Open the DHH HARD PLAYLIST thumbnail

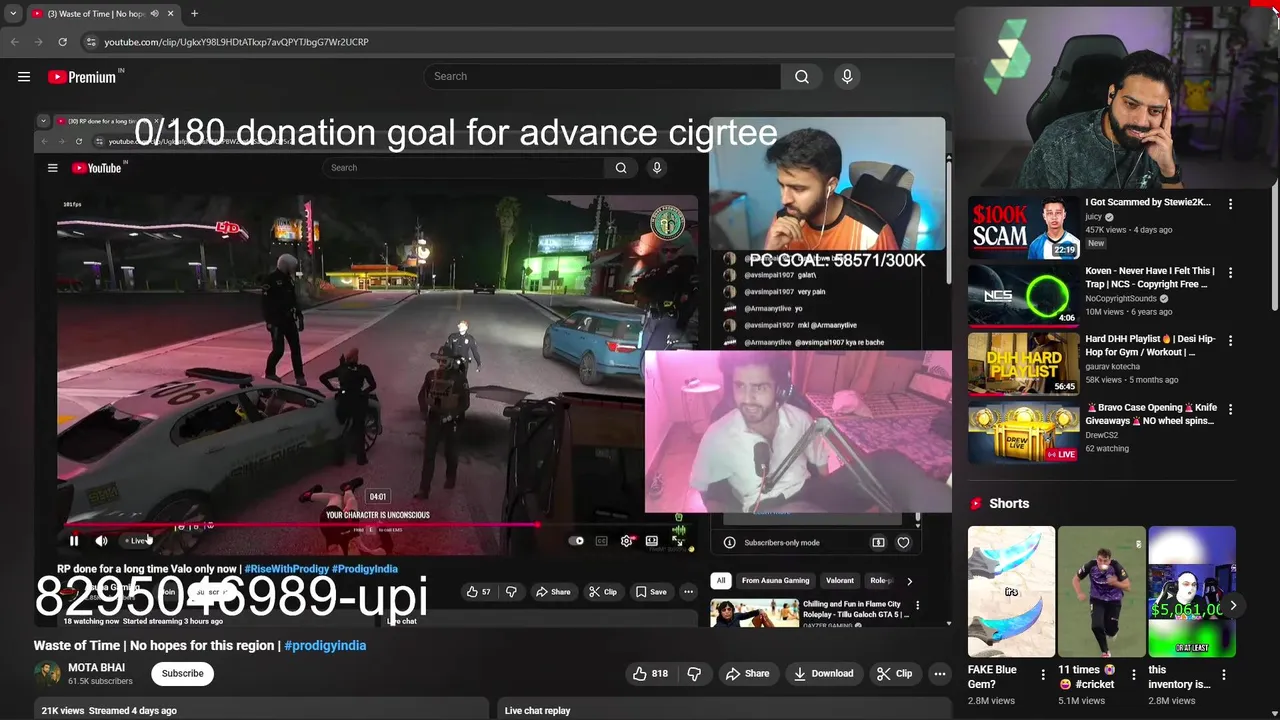tap(1023, 363)
